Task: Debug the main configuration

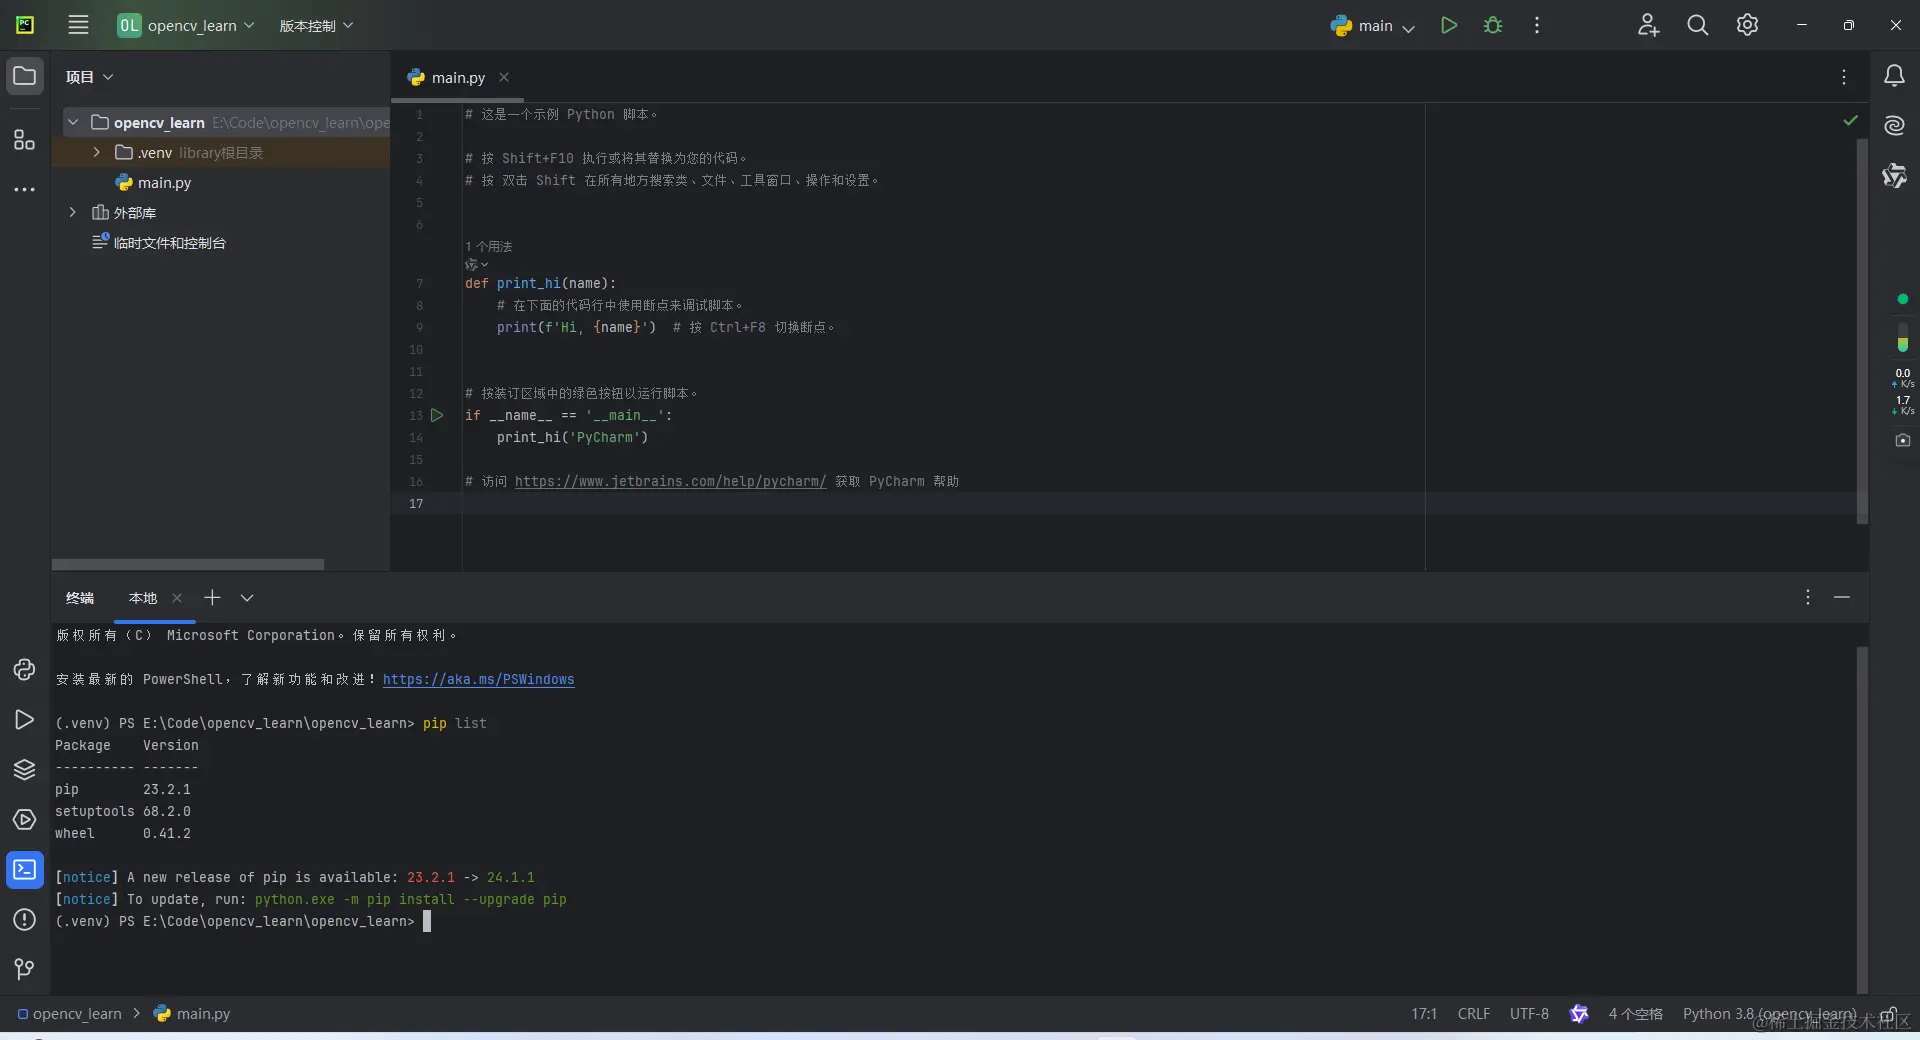Action: [x=1493, y=25]
